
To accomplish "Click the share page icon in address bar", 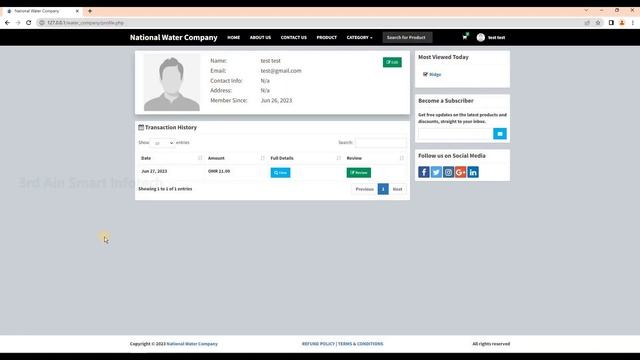I will coord(587,23).
